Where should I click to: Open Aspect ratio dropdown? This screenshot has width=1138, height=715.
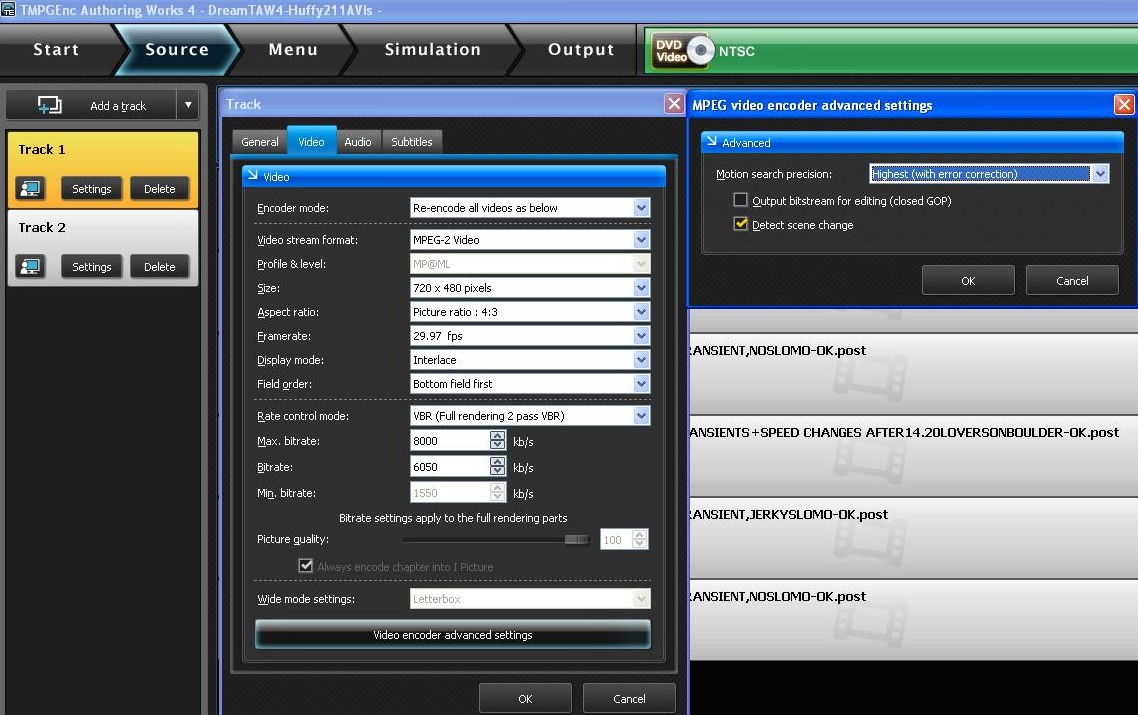(641, 311)
